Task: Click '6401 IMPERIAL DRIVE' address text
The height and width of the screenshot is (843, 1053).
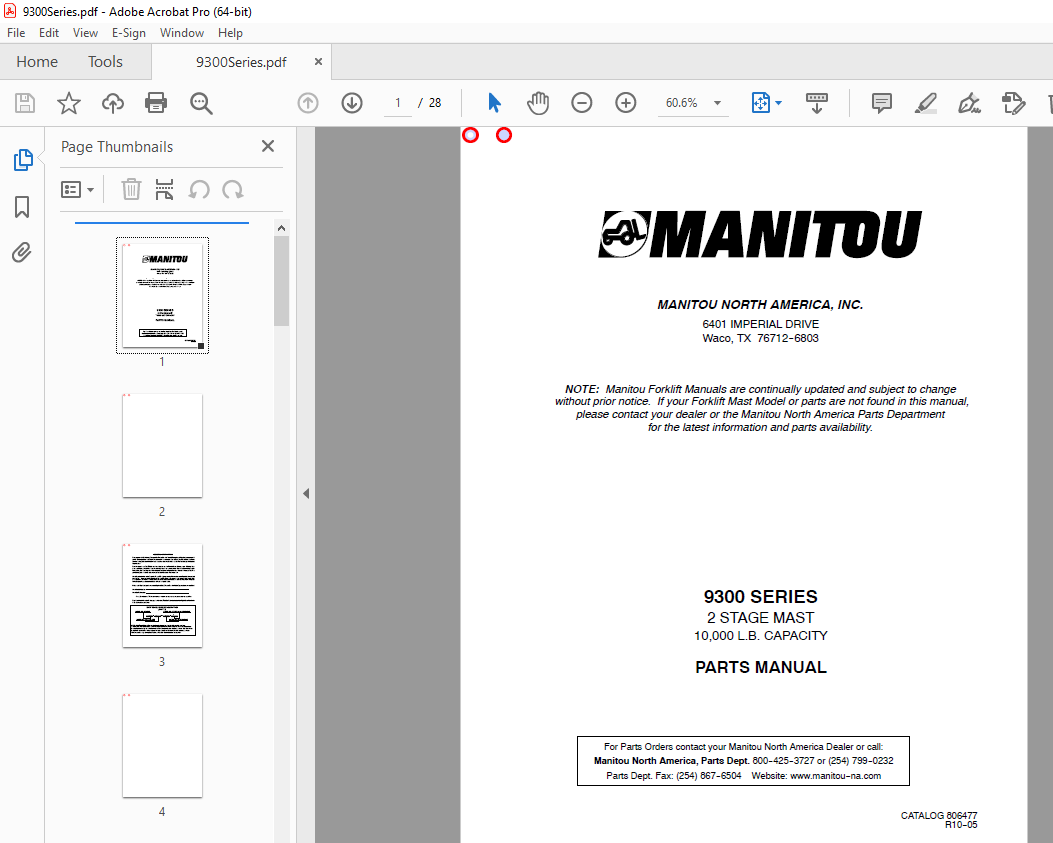Action: (760, 324)
